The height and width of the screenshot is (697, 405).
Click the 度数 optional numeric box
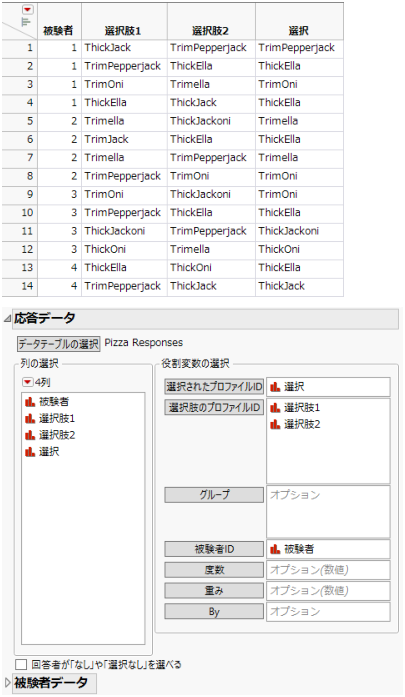point(328,569)
